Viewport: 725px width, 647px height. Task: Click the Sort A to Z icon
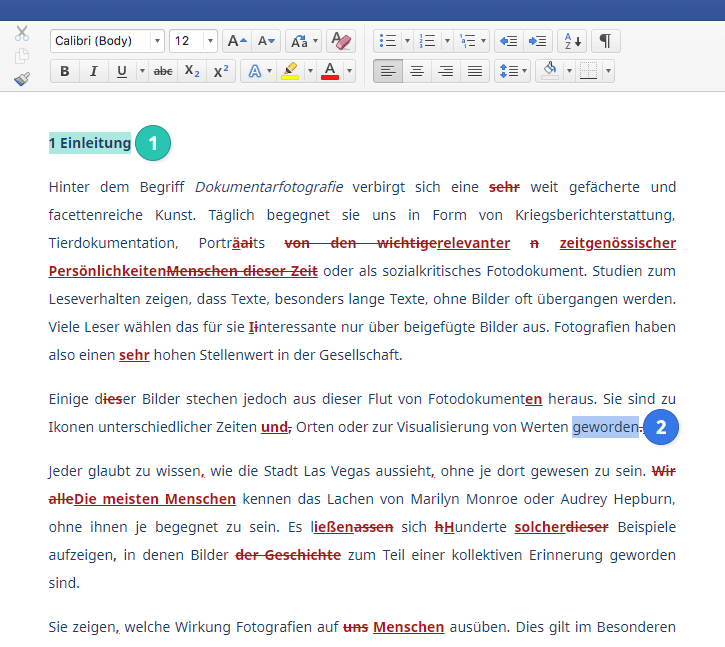(x=571, y=41)
